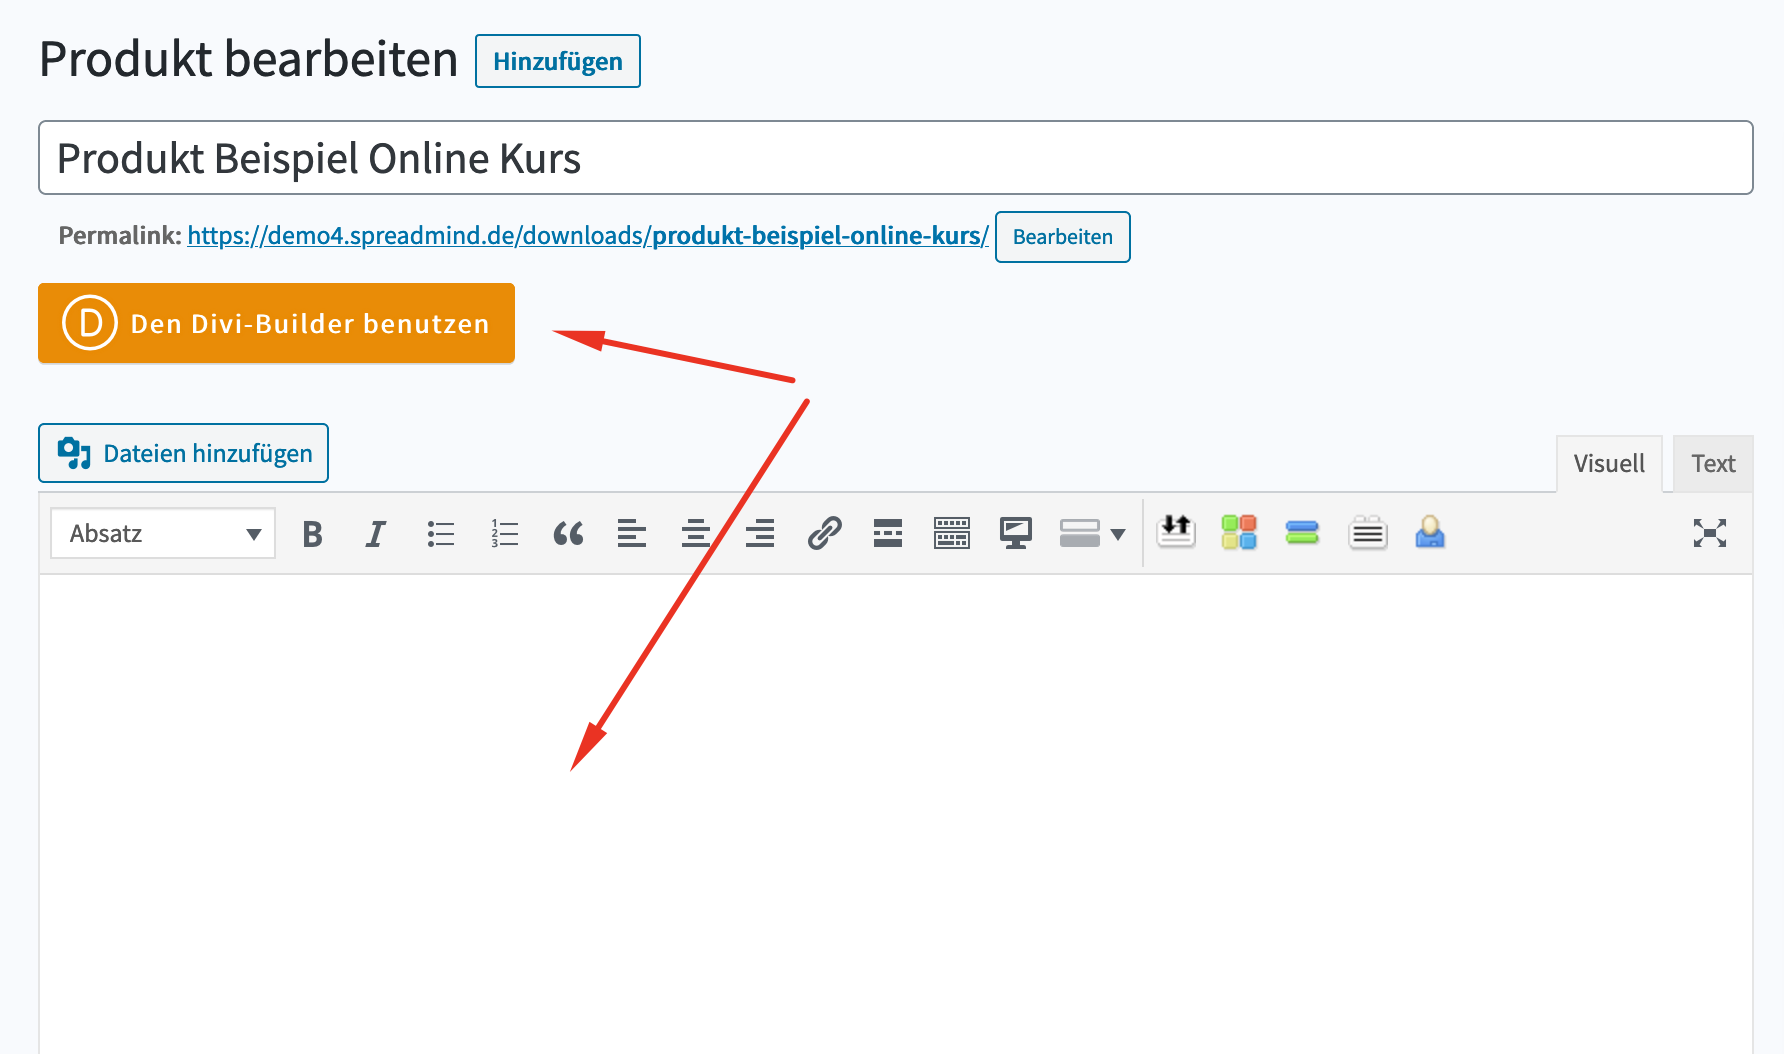
Task: Click the person avatar toolbar icon
Action: (1430, 532)
